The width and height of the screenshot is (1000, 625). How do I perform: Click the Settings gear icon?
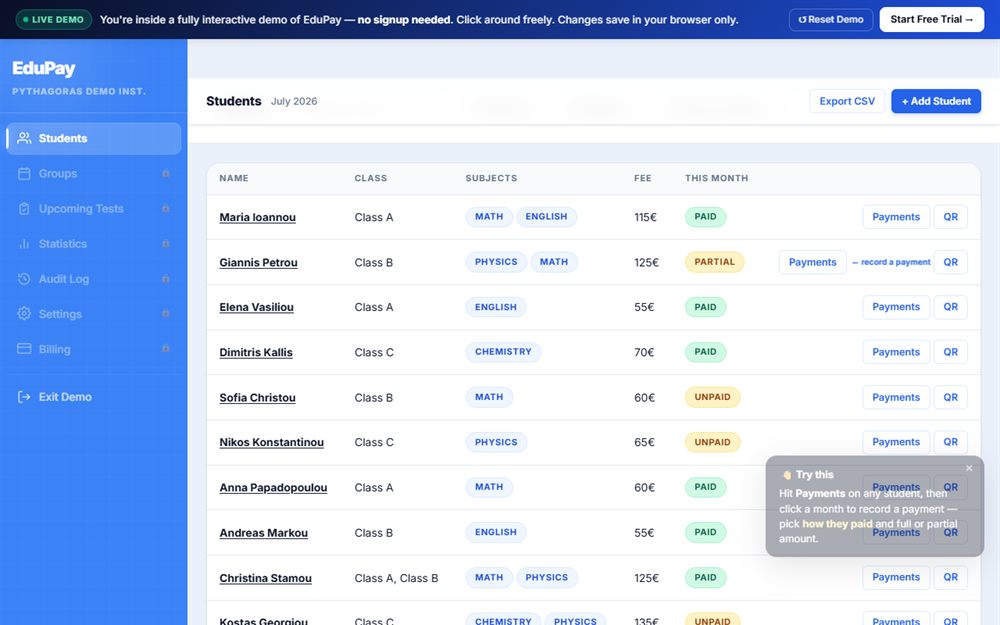(x=24, y=314)
